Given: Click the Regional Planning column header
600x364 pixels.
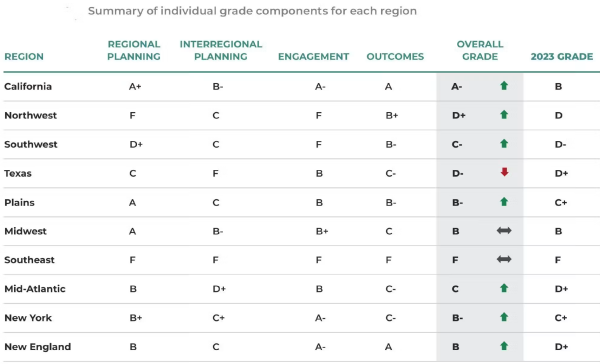Looking at the screenshot, I should coord(134,50).
